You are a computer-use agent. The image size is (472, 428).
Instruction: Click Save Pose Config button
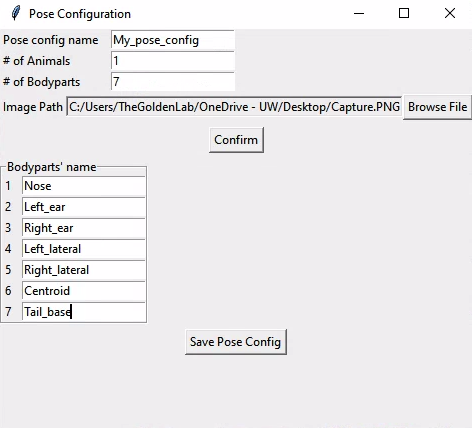pos(236,342)
